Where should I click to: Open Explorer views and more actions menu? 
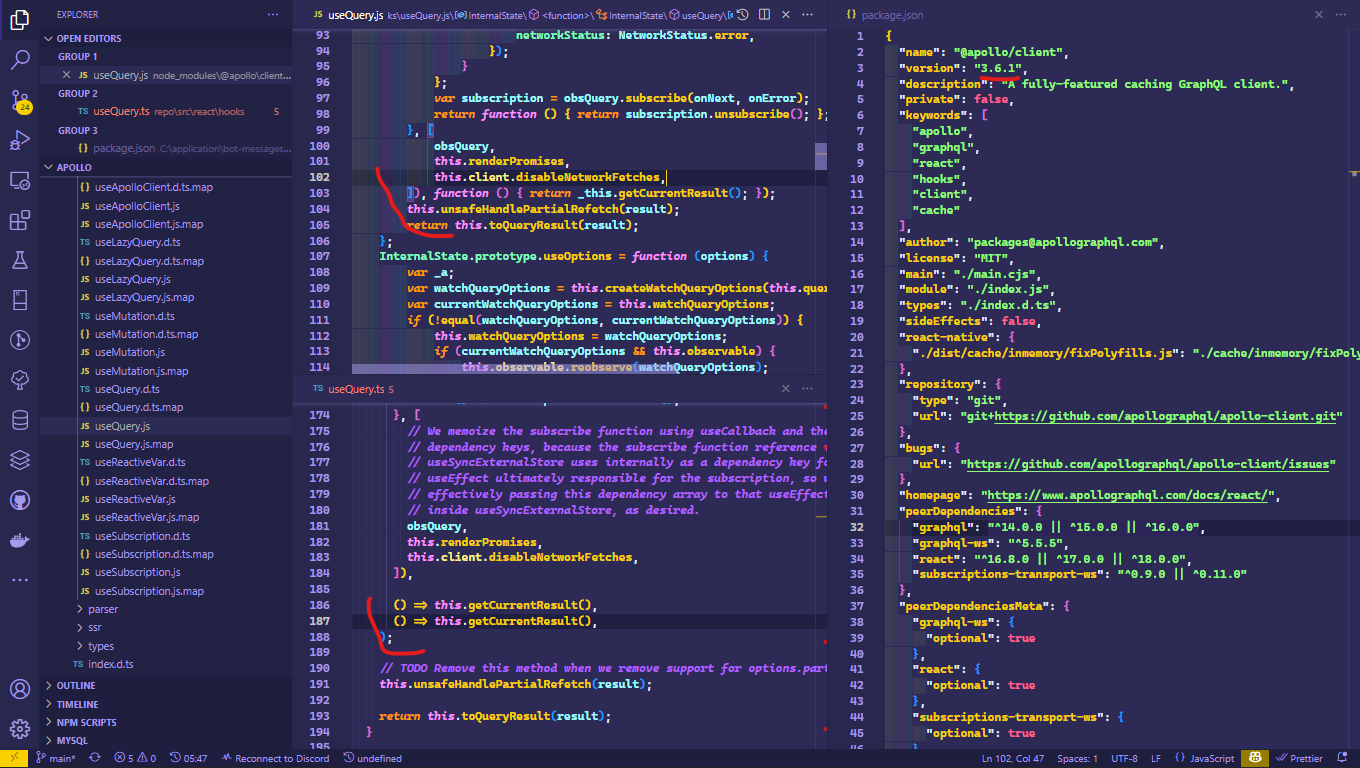click(x=273, y=15)
